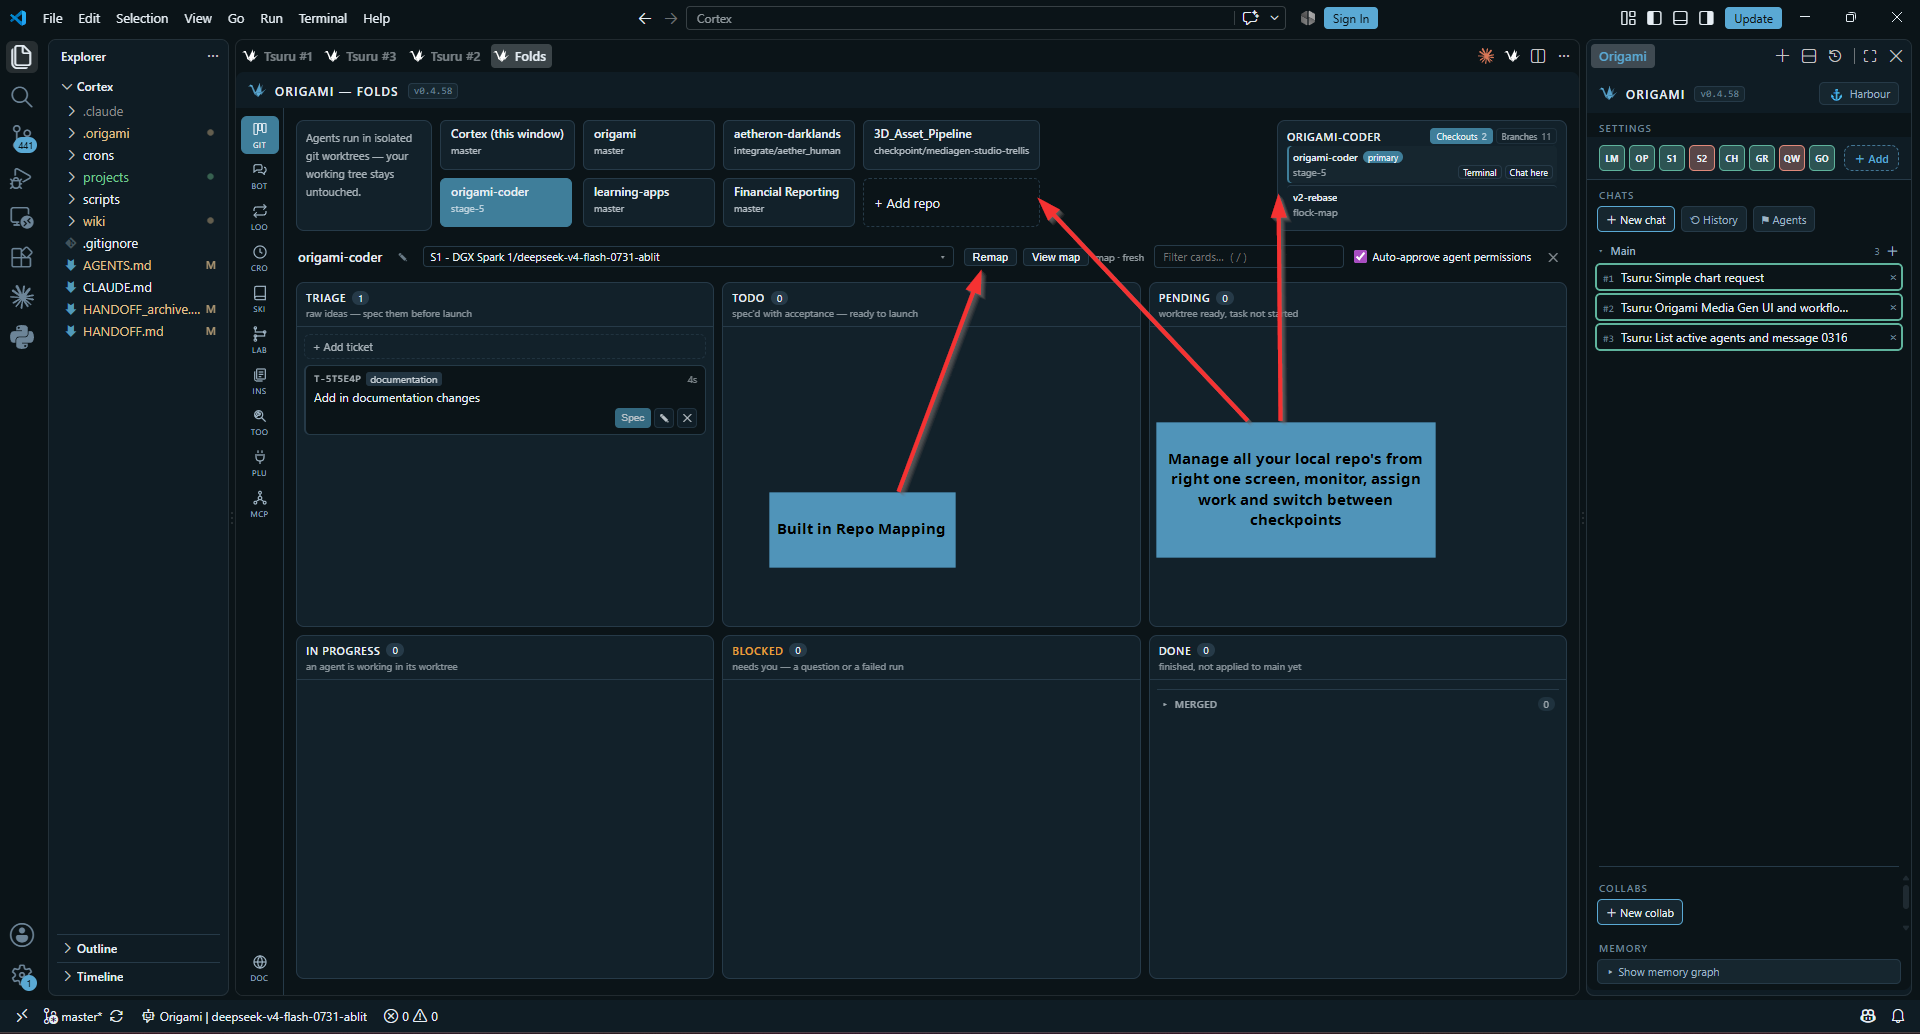The width and height of the screenshot is (1920, 1034).
Task: Open the MCP network icon
Action: [x=259, y=504]
